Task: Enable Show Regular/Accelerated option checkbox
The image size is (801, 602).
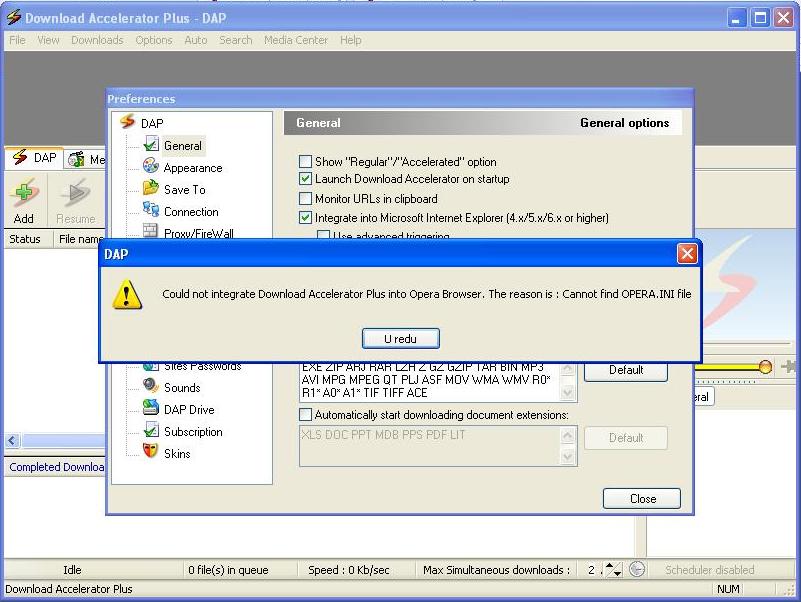Action: click(x=306, y=162)
